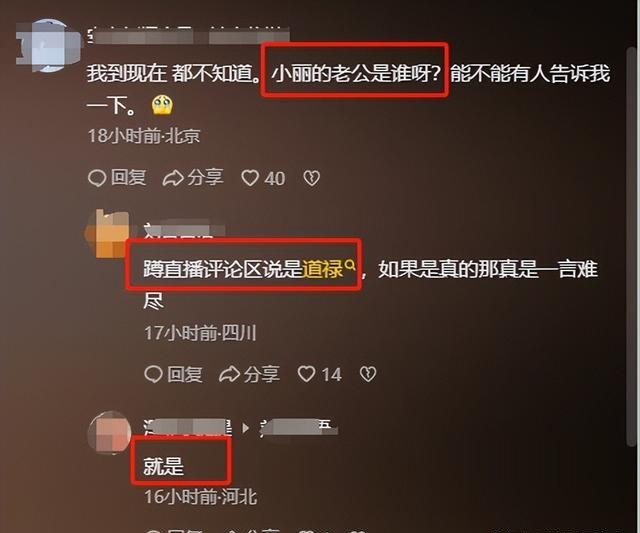This screenshot has width=640, height=533.
Task: Like the Beijing comment with 40 likes
Action: point(250,178)
